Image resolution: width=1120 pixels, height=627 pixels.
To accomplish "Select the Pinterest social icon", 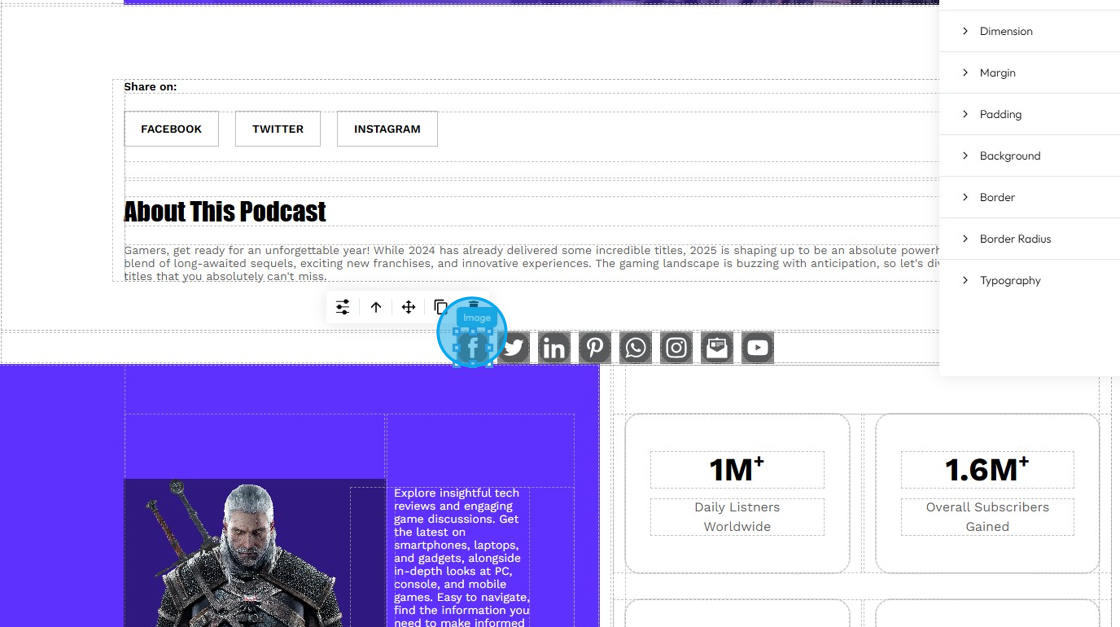I will tap(595, 348).
